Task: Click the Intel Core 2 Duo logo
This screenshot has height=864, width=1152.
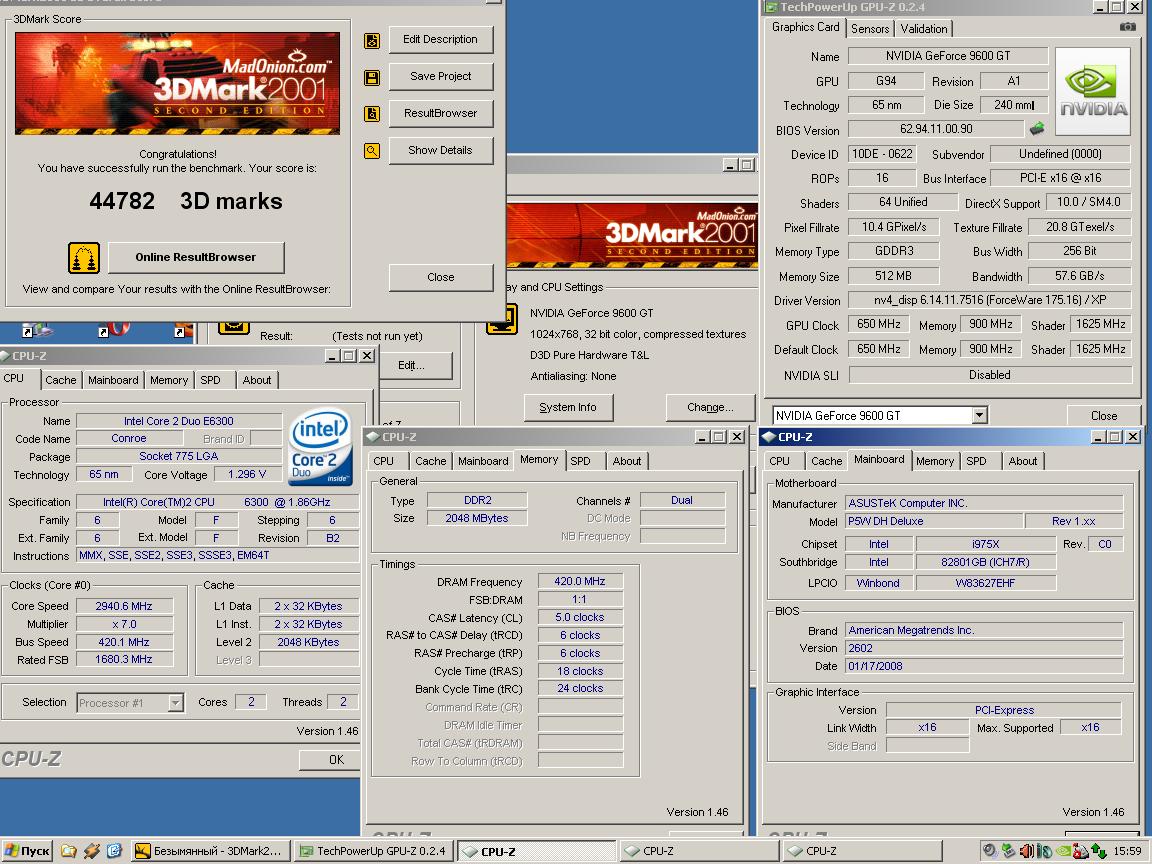Action: coord(320,446)
